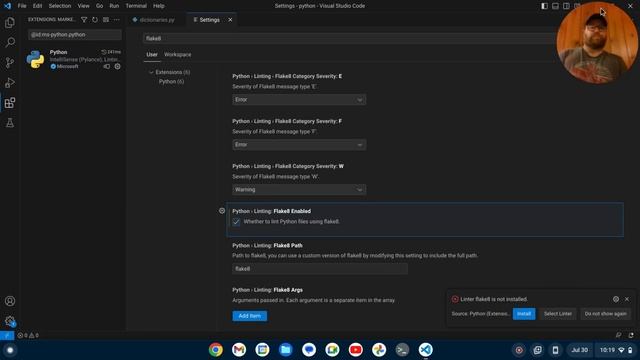Switch to the Workspace settings tab
Screen dimensions: 640x360
coord(178,54)
